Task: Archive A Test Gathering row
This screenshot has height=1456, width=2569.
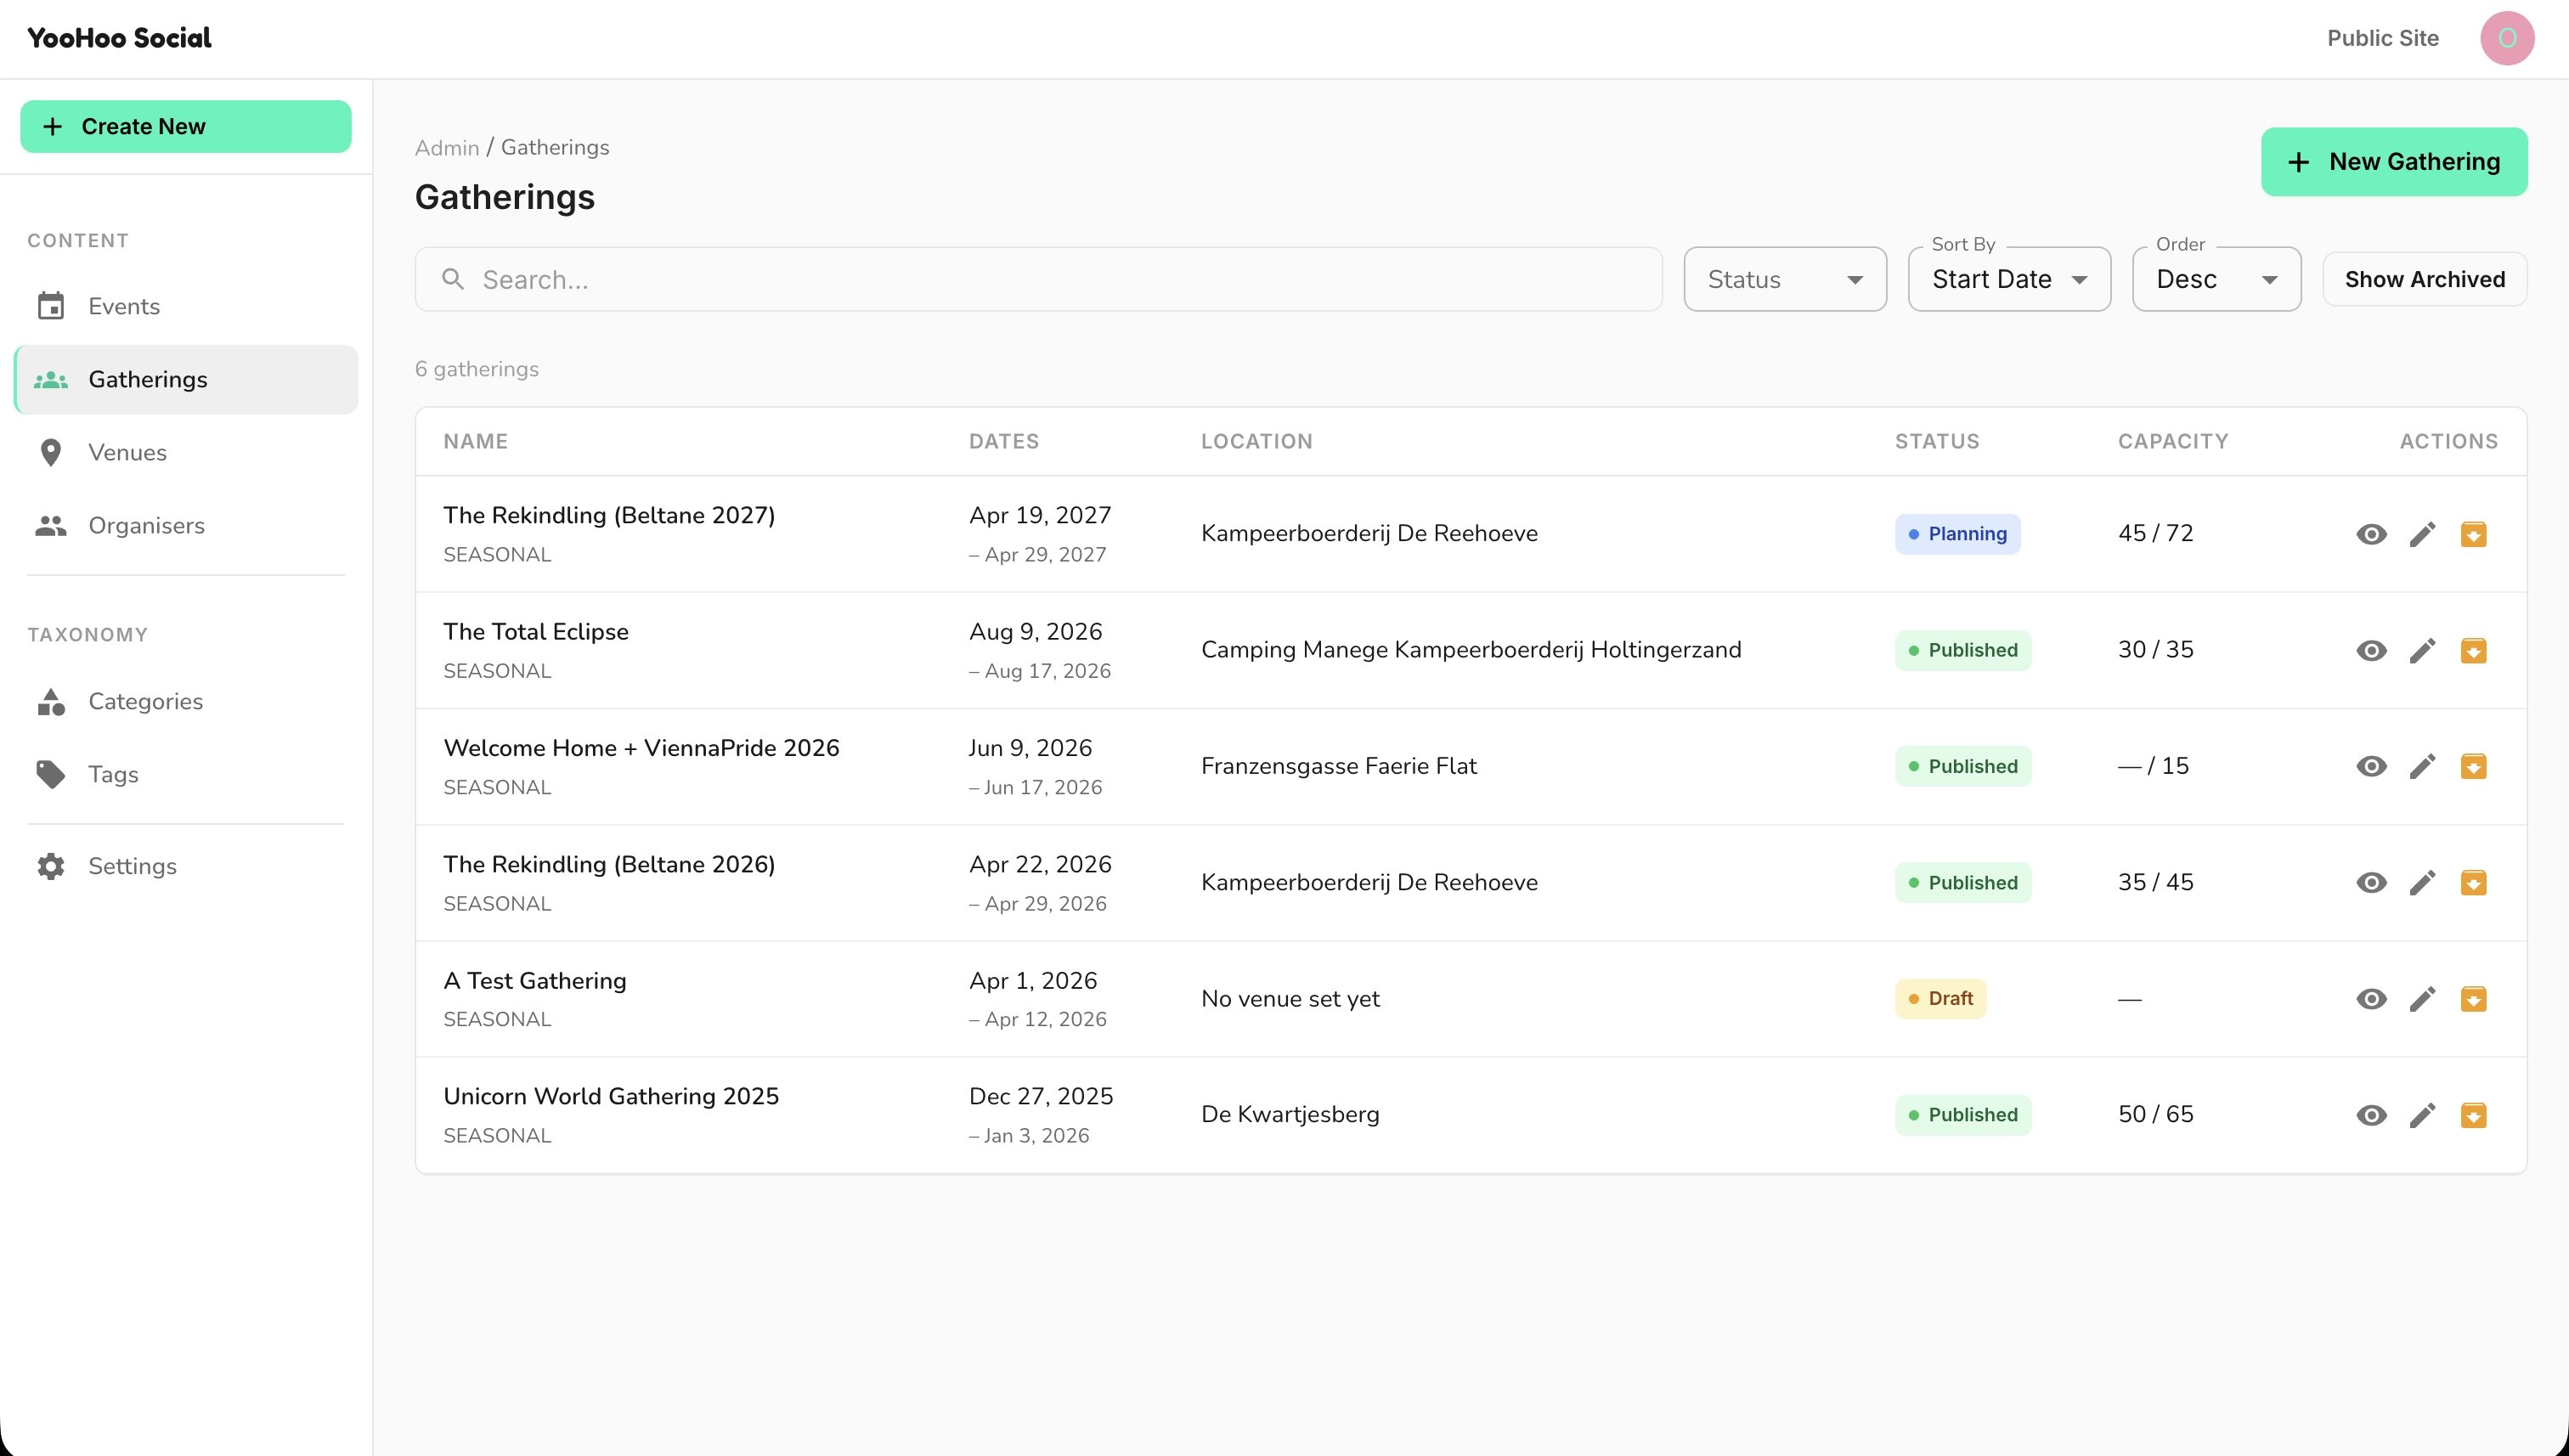Action: pyautogui.click(x=2473, y=999)
